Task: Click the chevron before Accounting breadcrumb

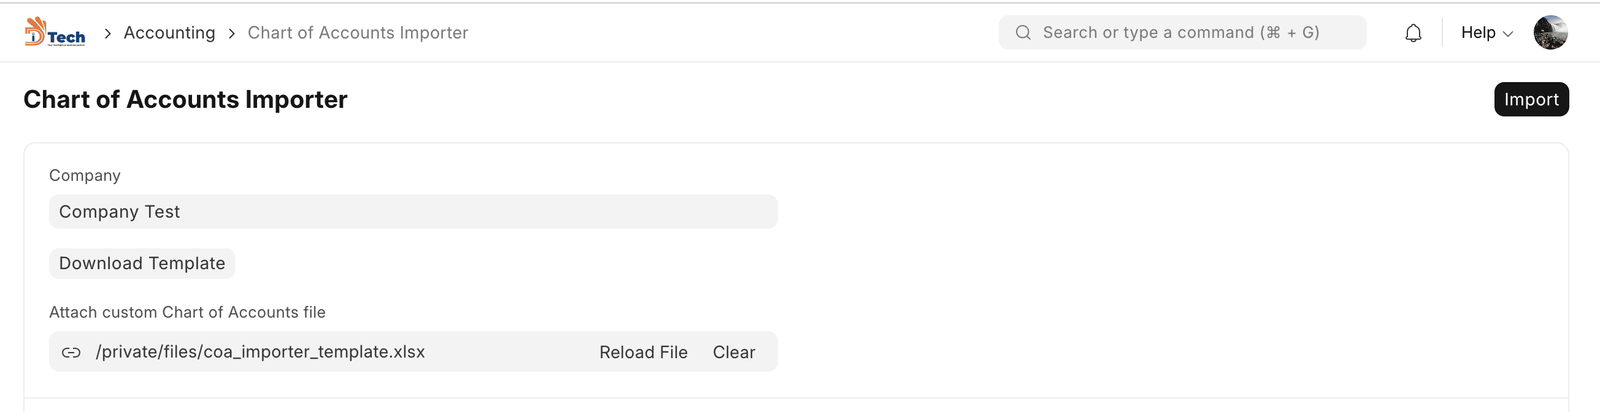Action: [x=107, y=33]
